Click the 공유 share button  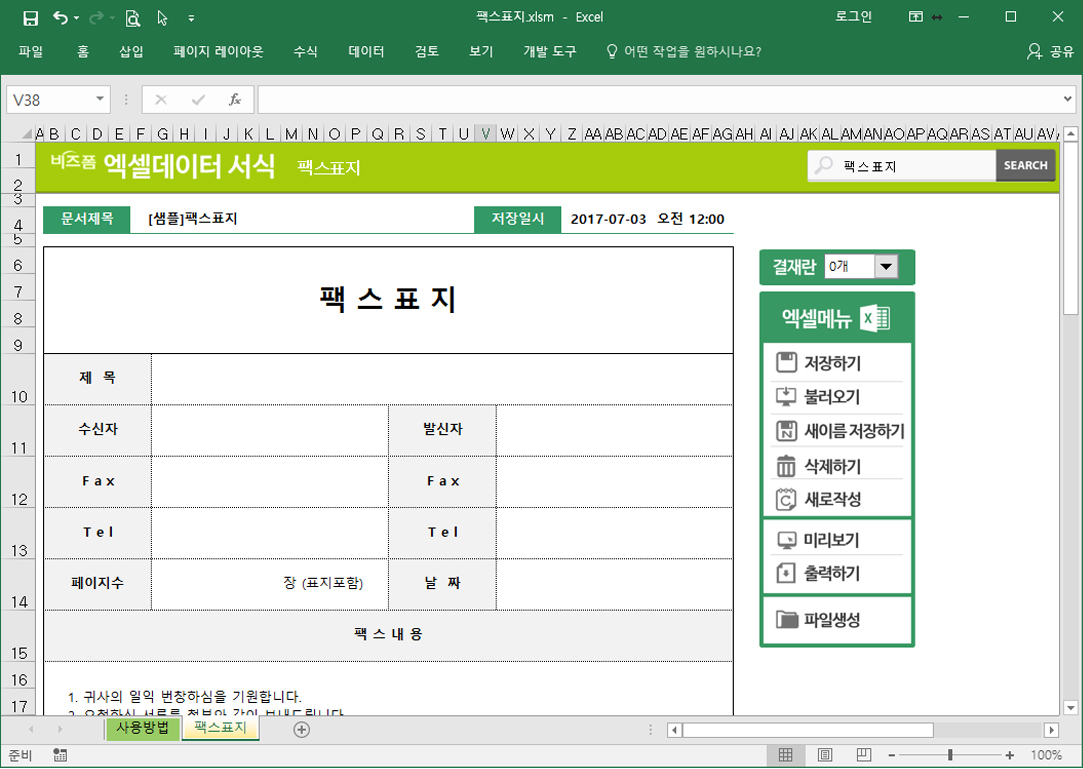coord(1050,51)
